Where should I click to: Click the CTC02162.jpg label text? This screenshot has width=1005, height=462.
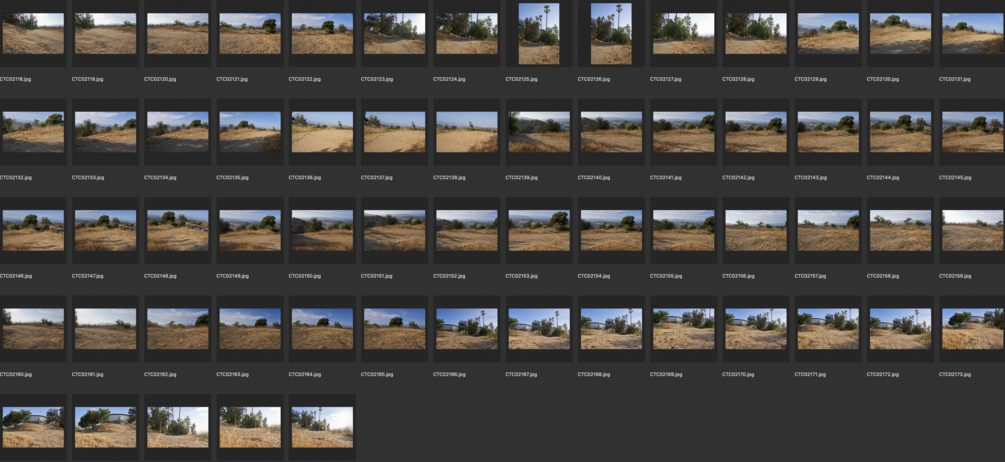click(160, 374)
